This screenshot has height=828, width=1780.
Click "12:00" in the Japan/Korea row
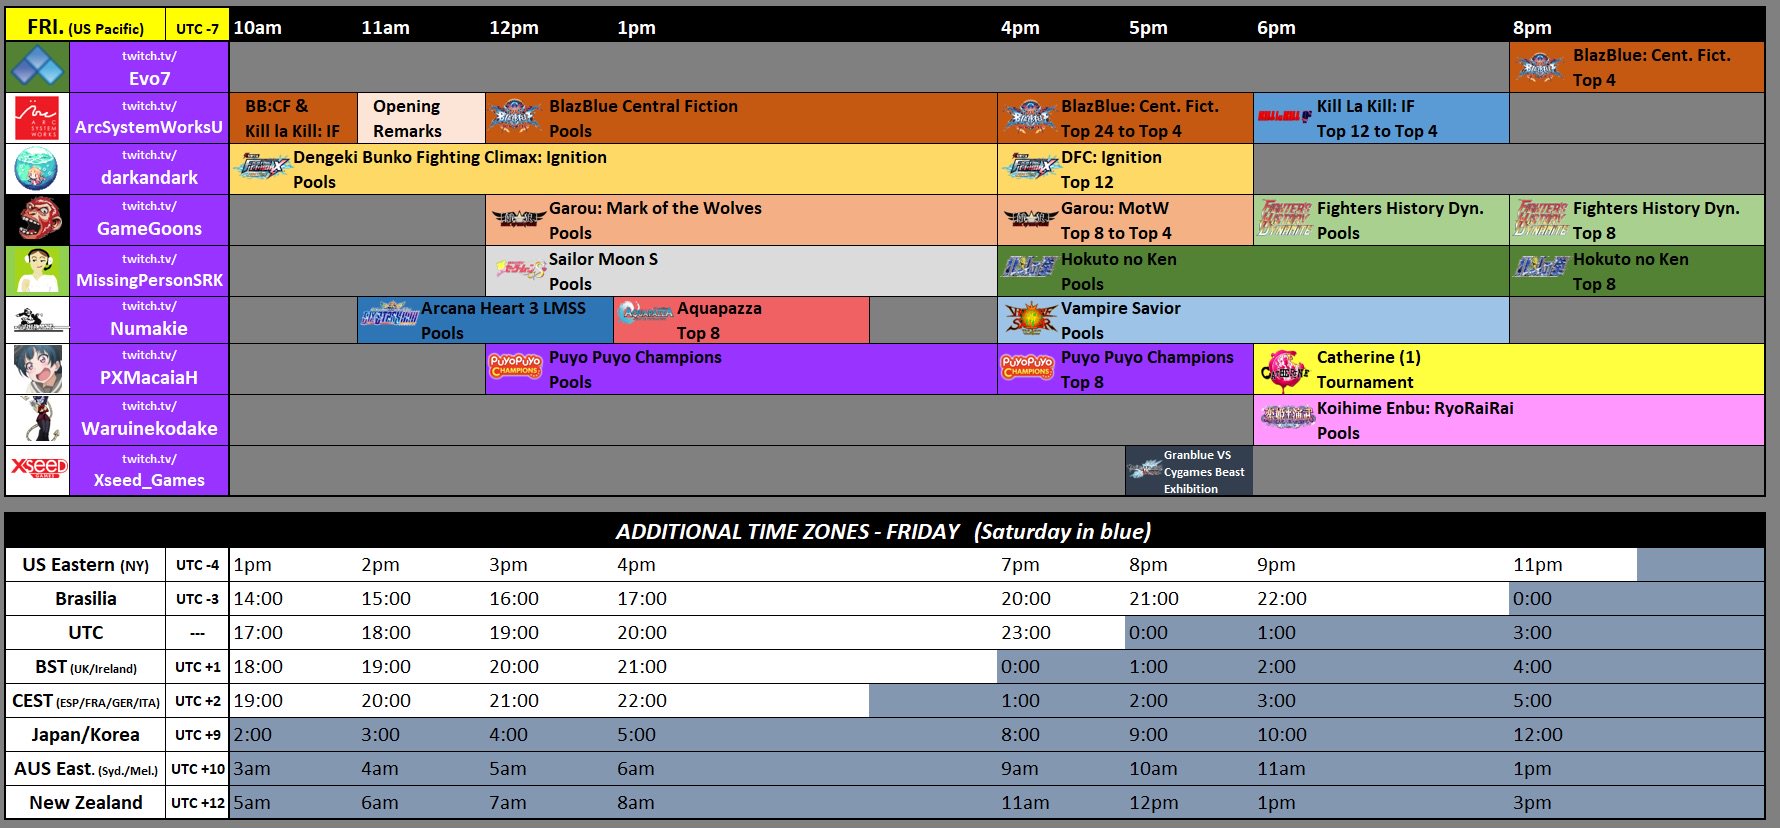[x=1538, y=735]
